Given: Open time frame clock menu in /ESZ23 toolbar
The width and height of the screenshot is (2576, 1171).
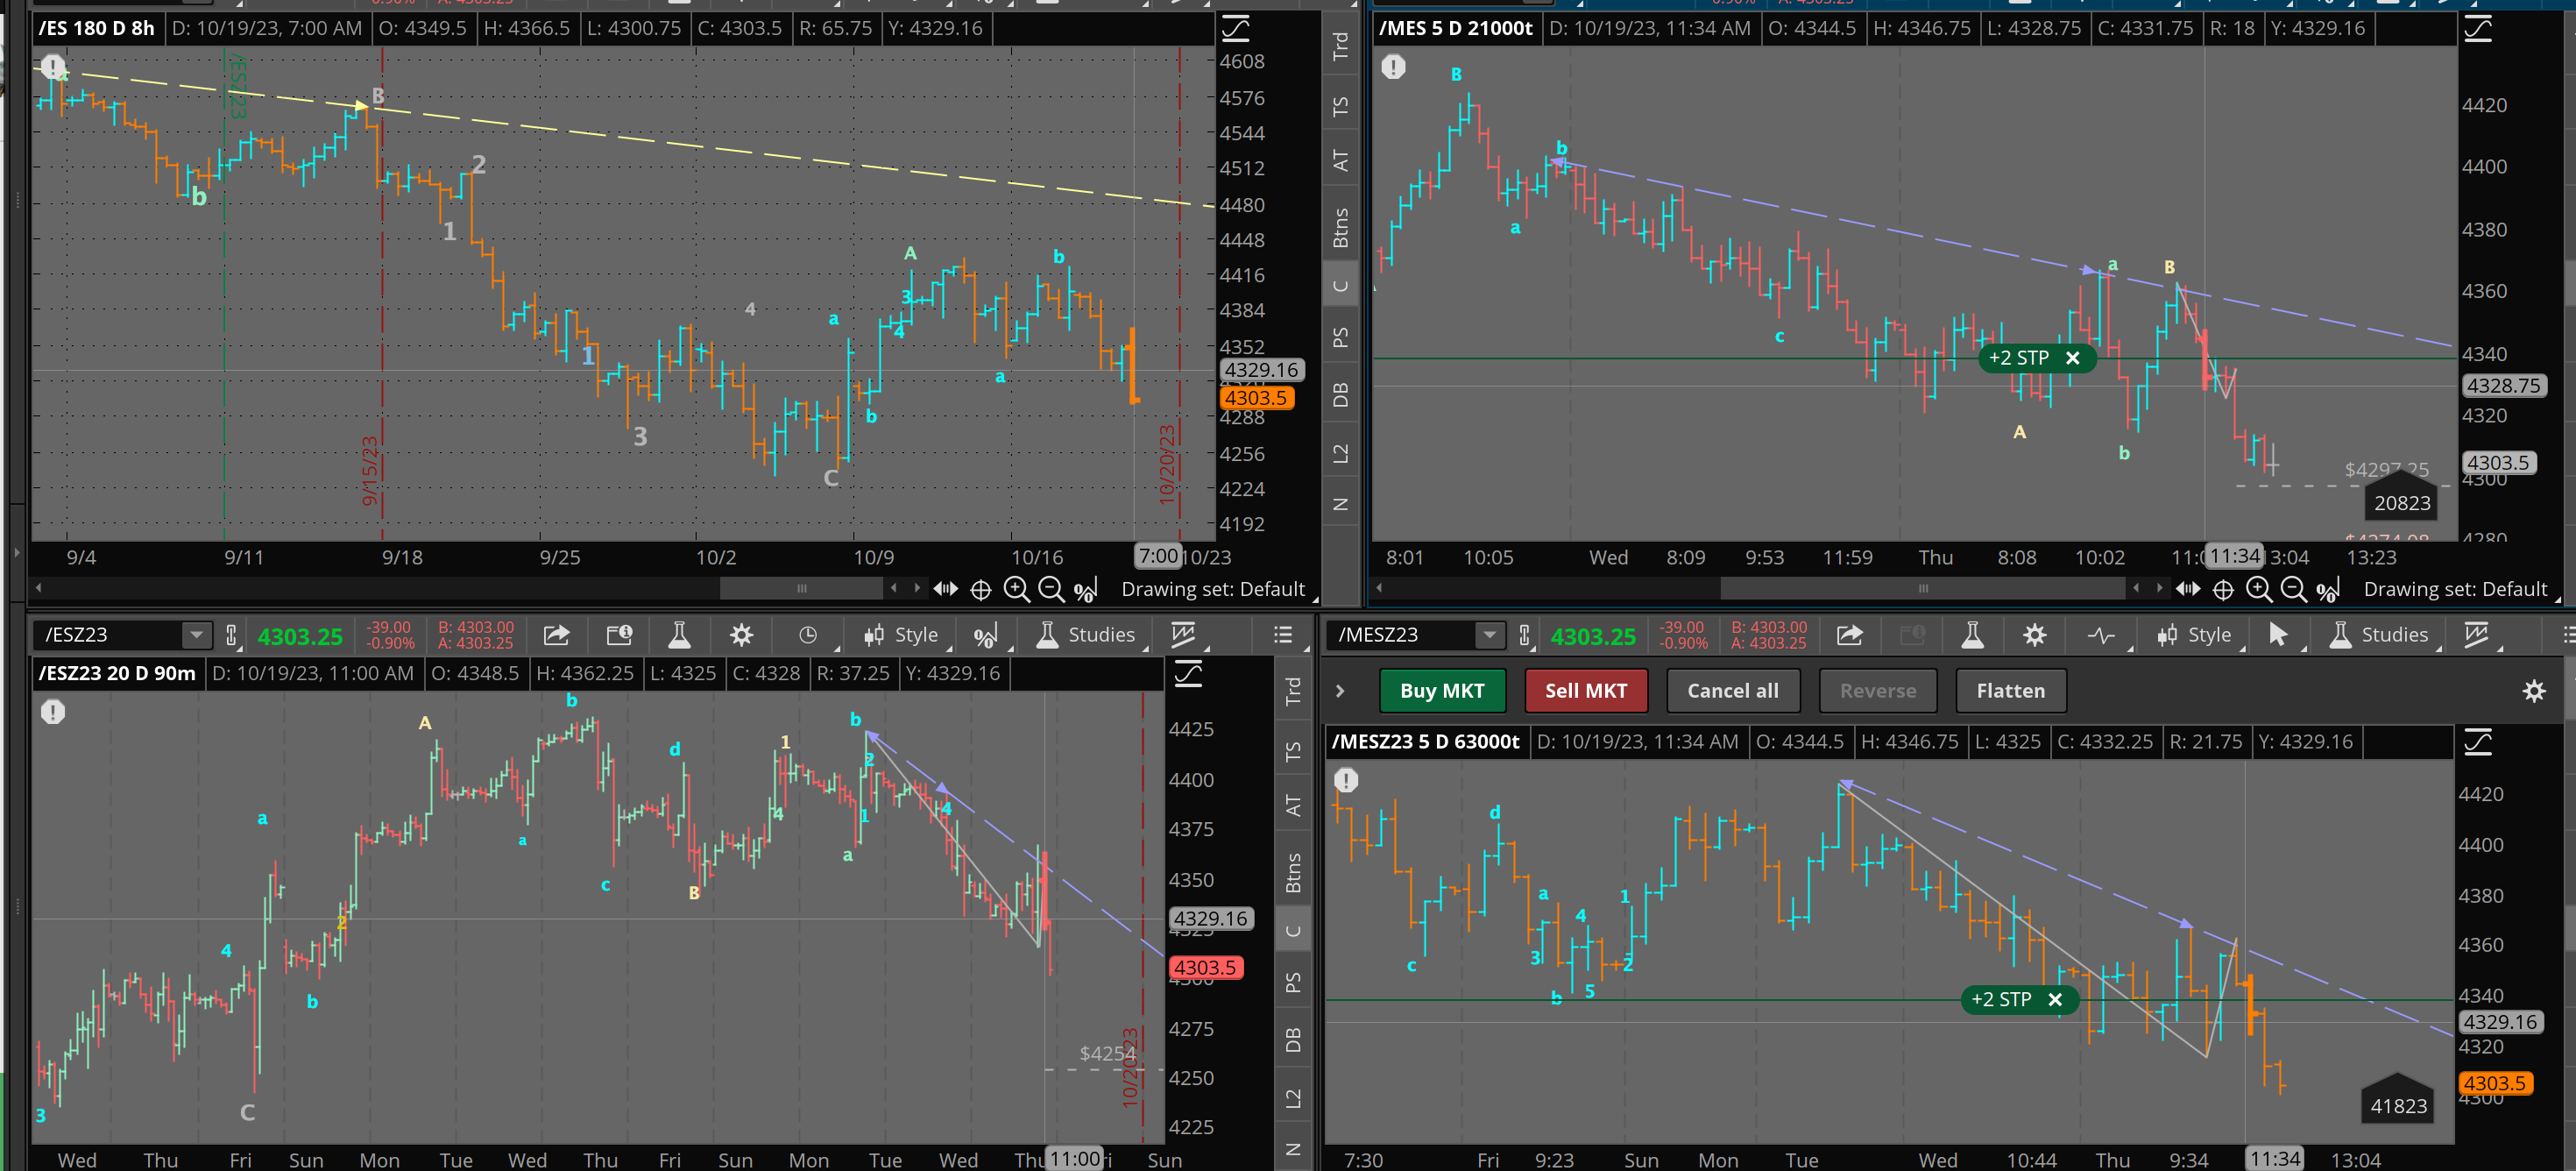Looking at the screenshot, I should coord(808,635).
